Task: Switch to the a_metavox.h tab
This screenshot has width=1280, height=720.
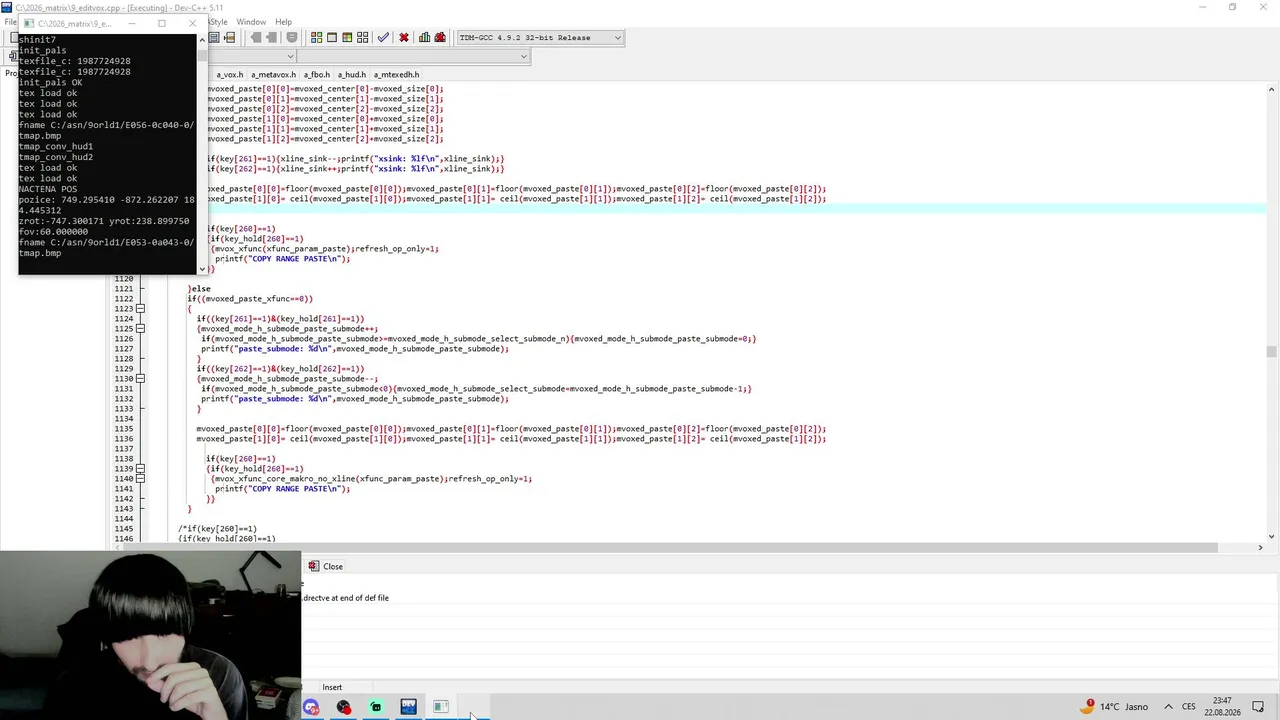Action: (x=273, y=75)
